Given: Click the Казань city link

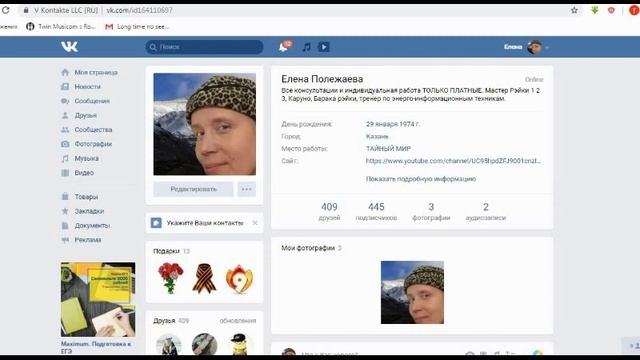Looking at the screenshot, I should click(x=377, y=136).
